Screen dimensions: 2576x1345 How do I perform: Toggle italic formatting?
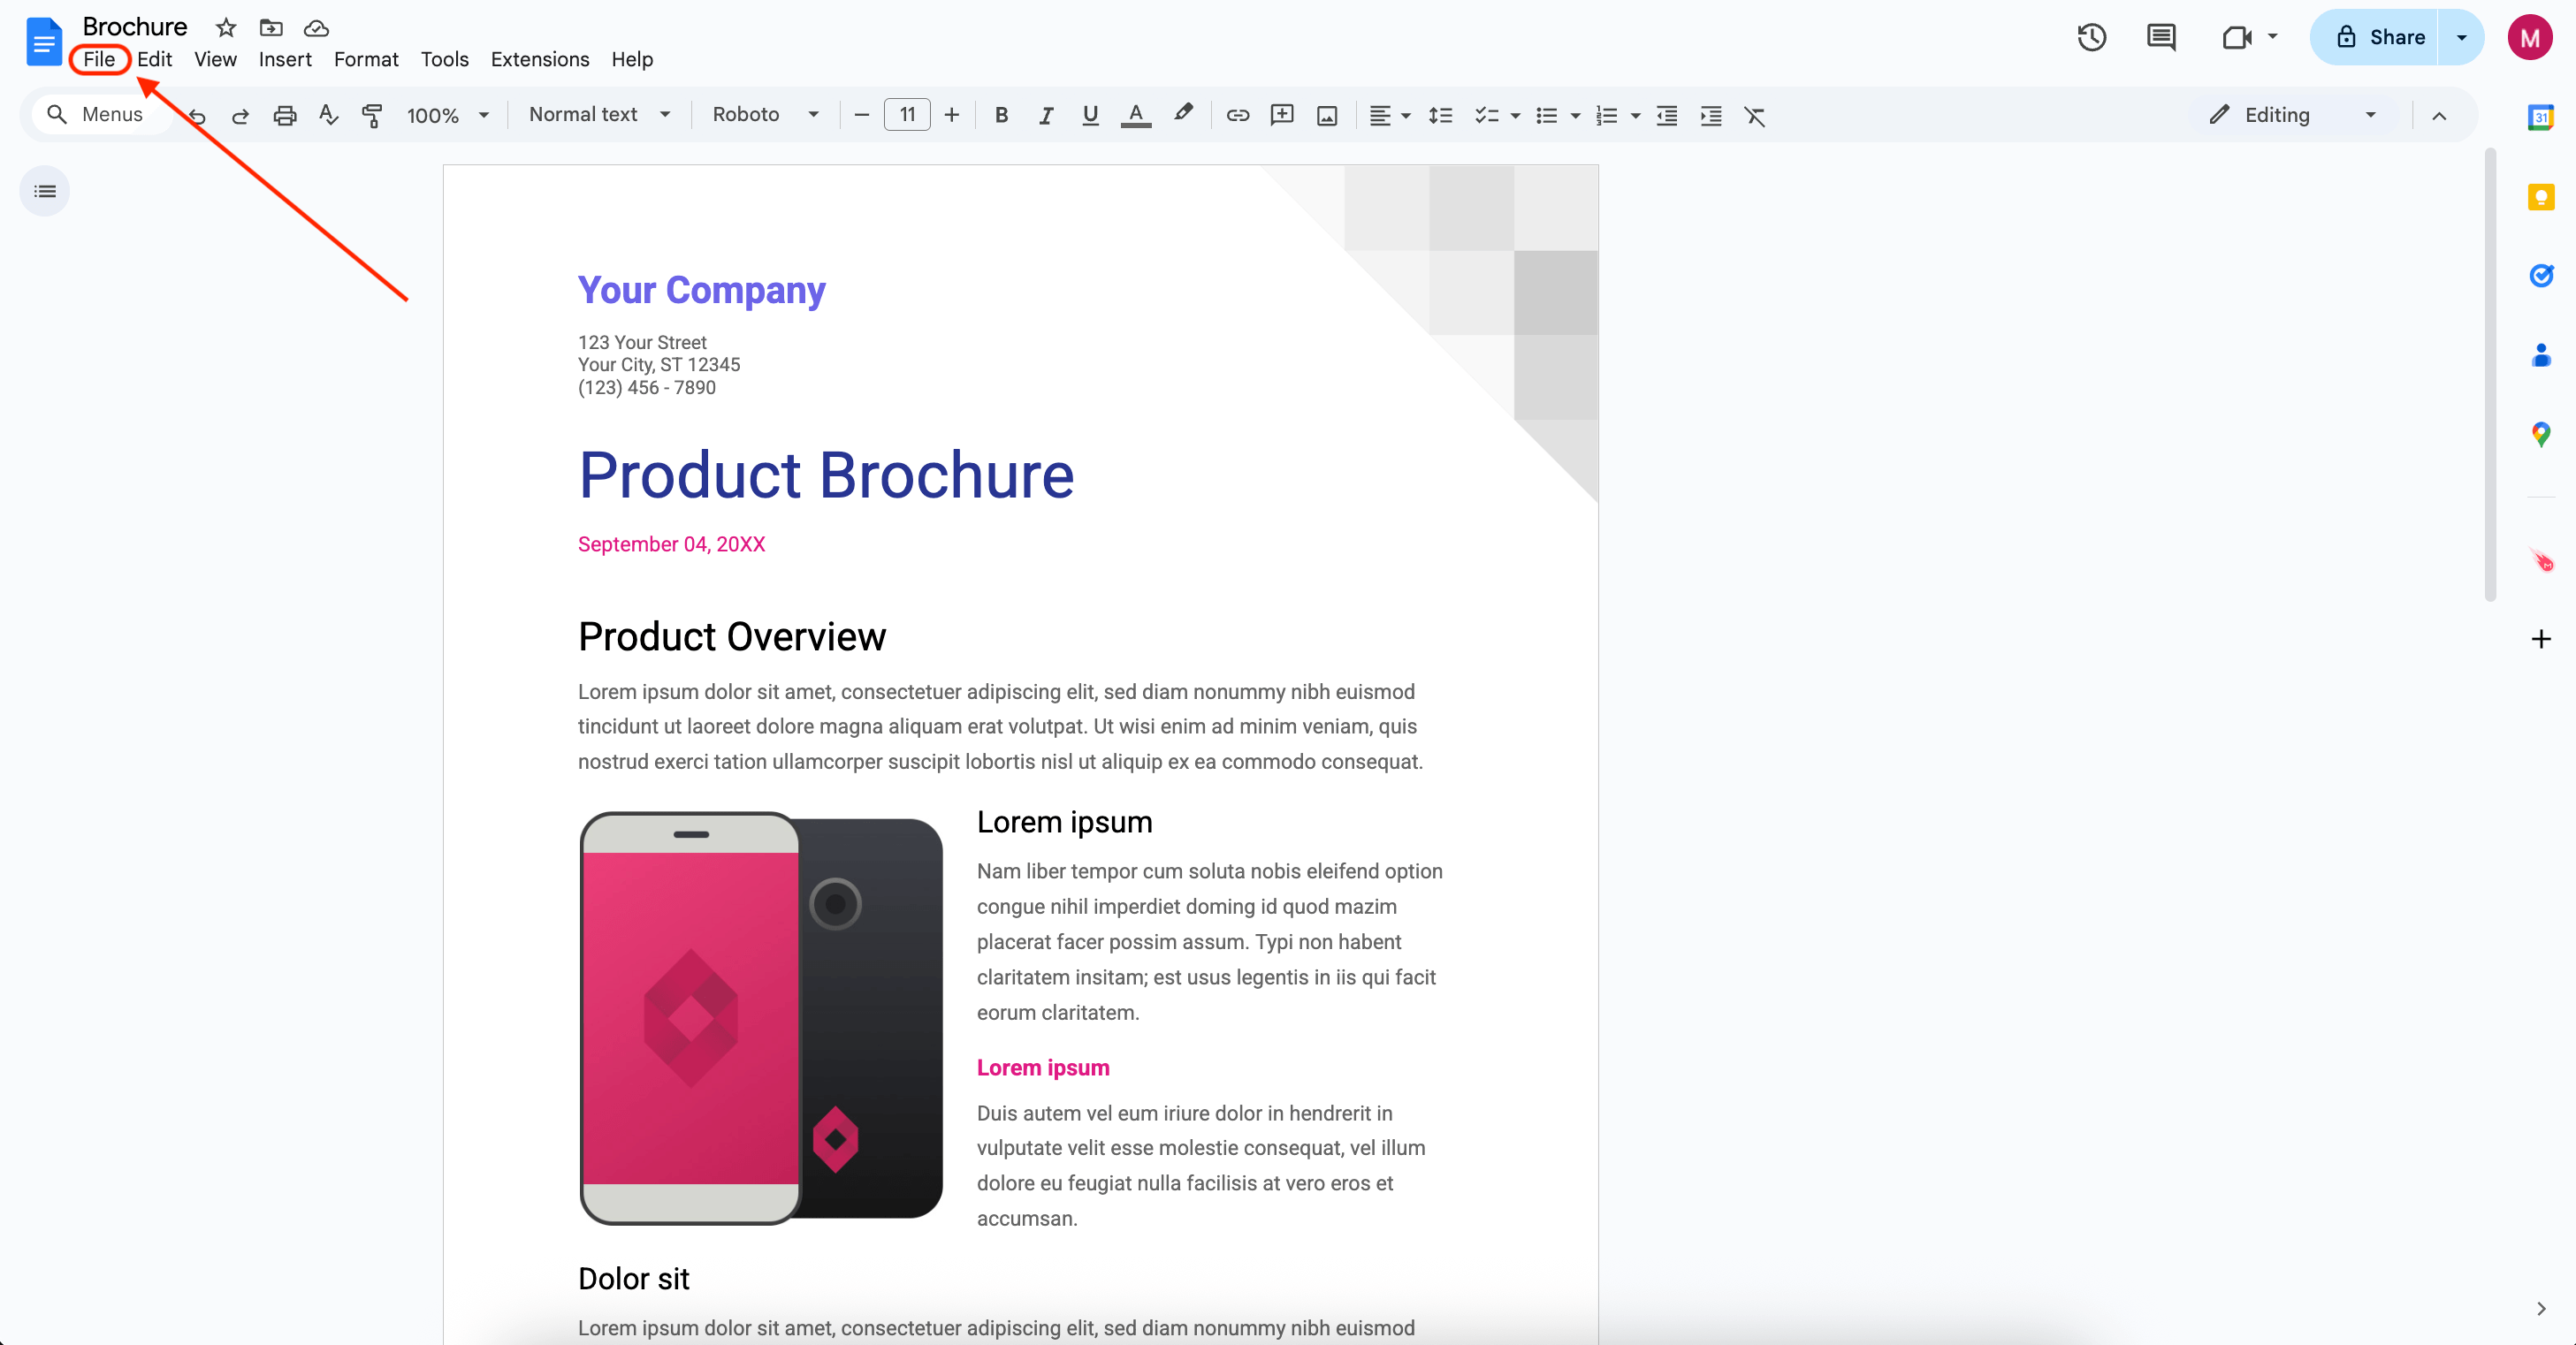[x=1045, y=116]
